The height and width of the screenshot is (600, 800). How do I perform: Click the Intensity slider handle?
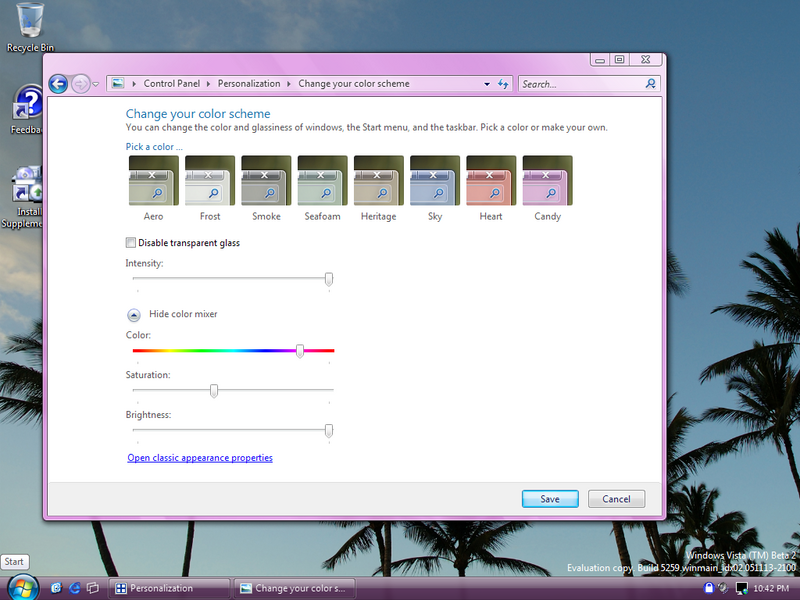(x=329, y=279)
